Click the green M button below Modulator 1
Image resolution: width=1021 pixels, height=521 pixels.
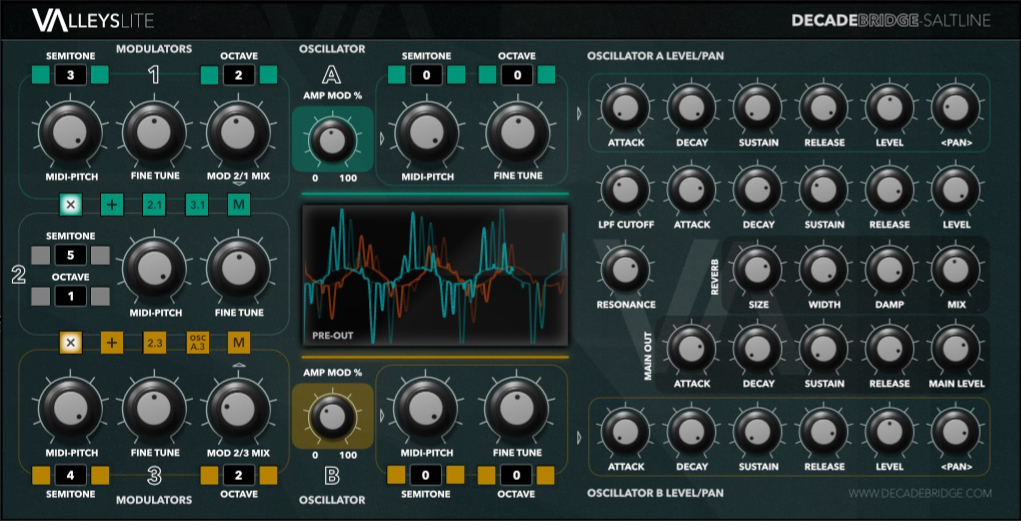[x=239, y=205]
